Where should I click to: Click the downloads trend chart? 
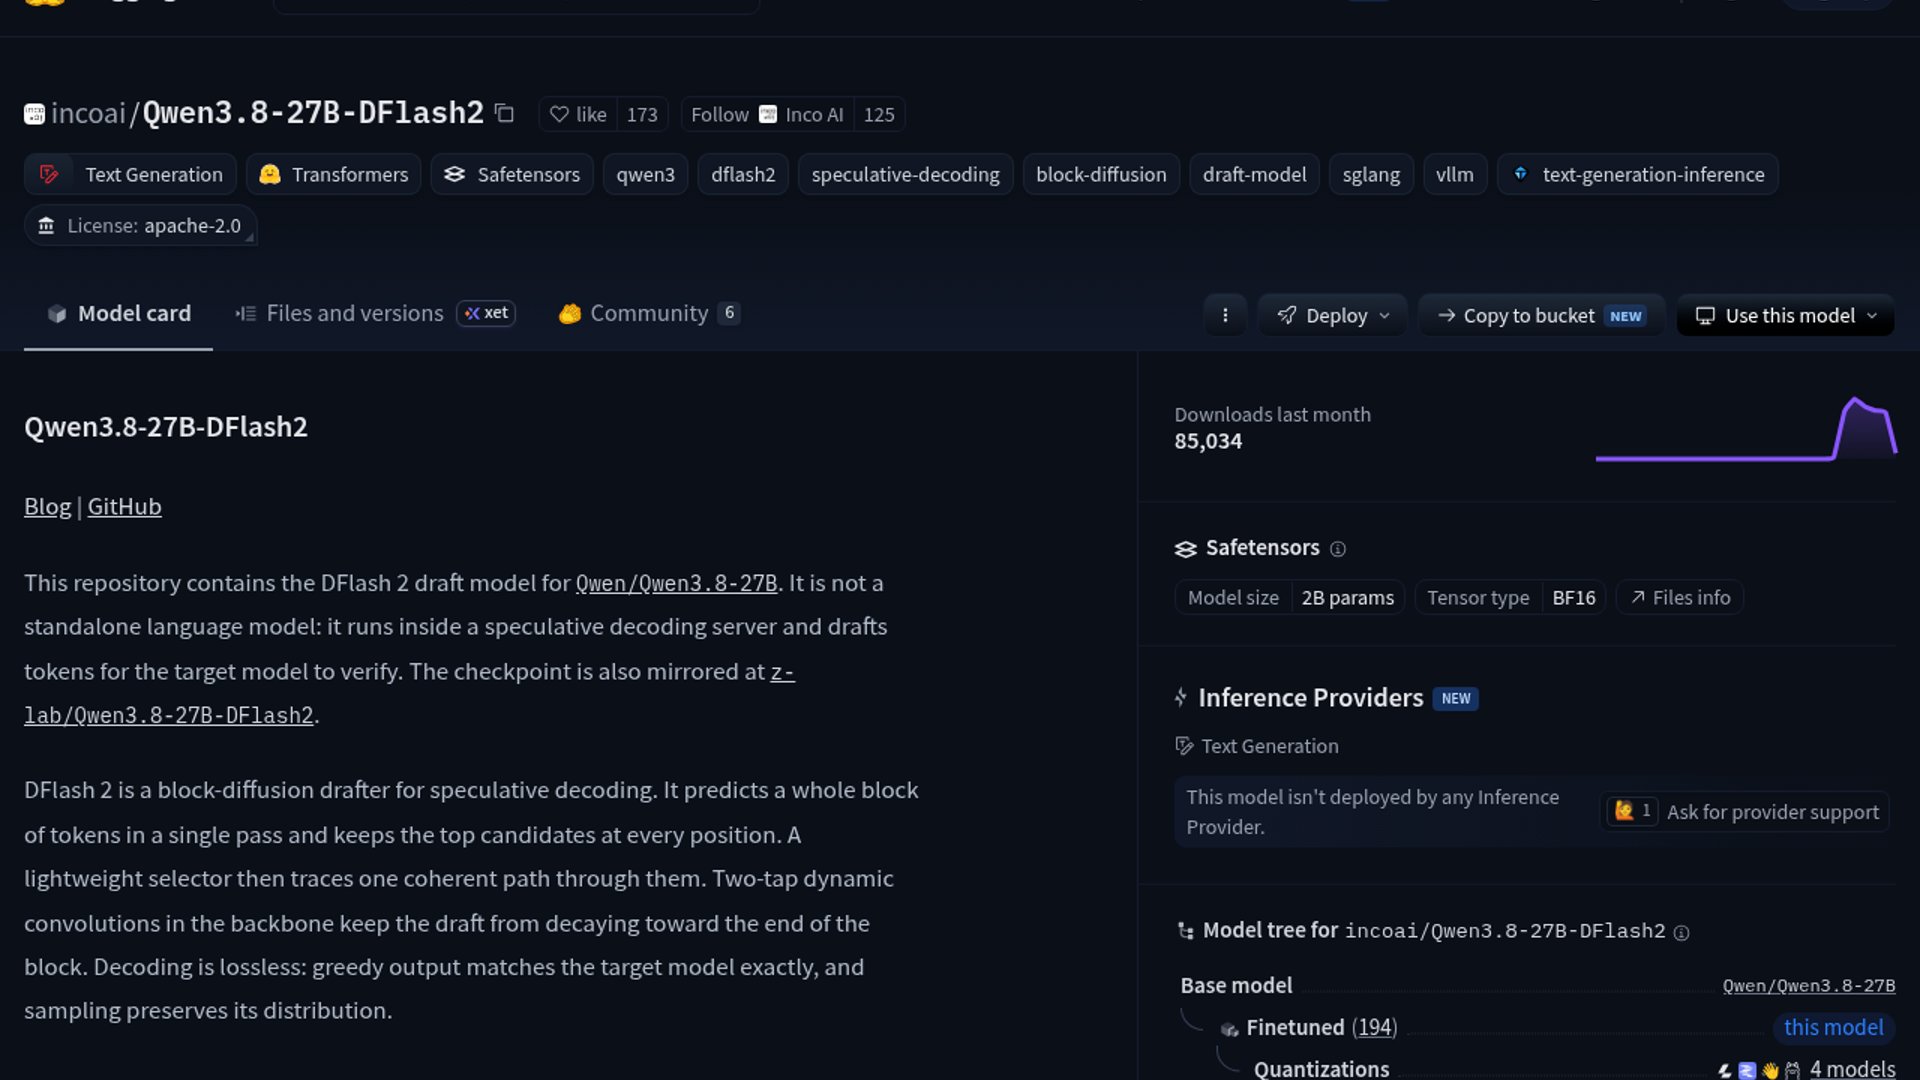1746,430
